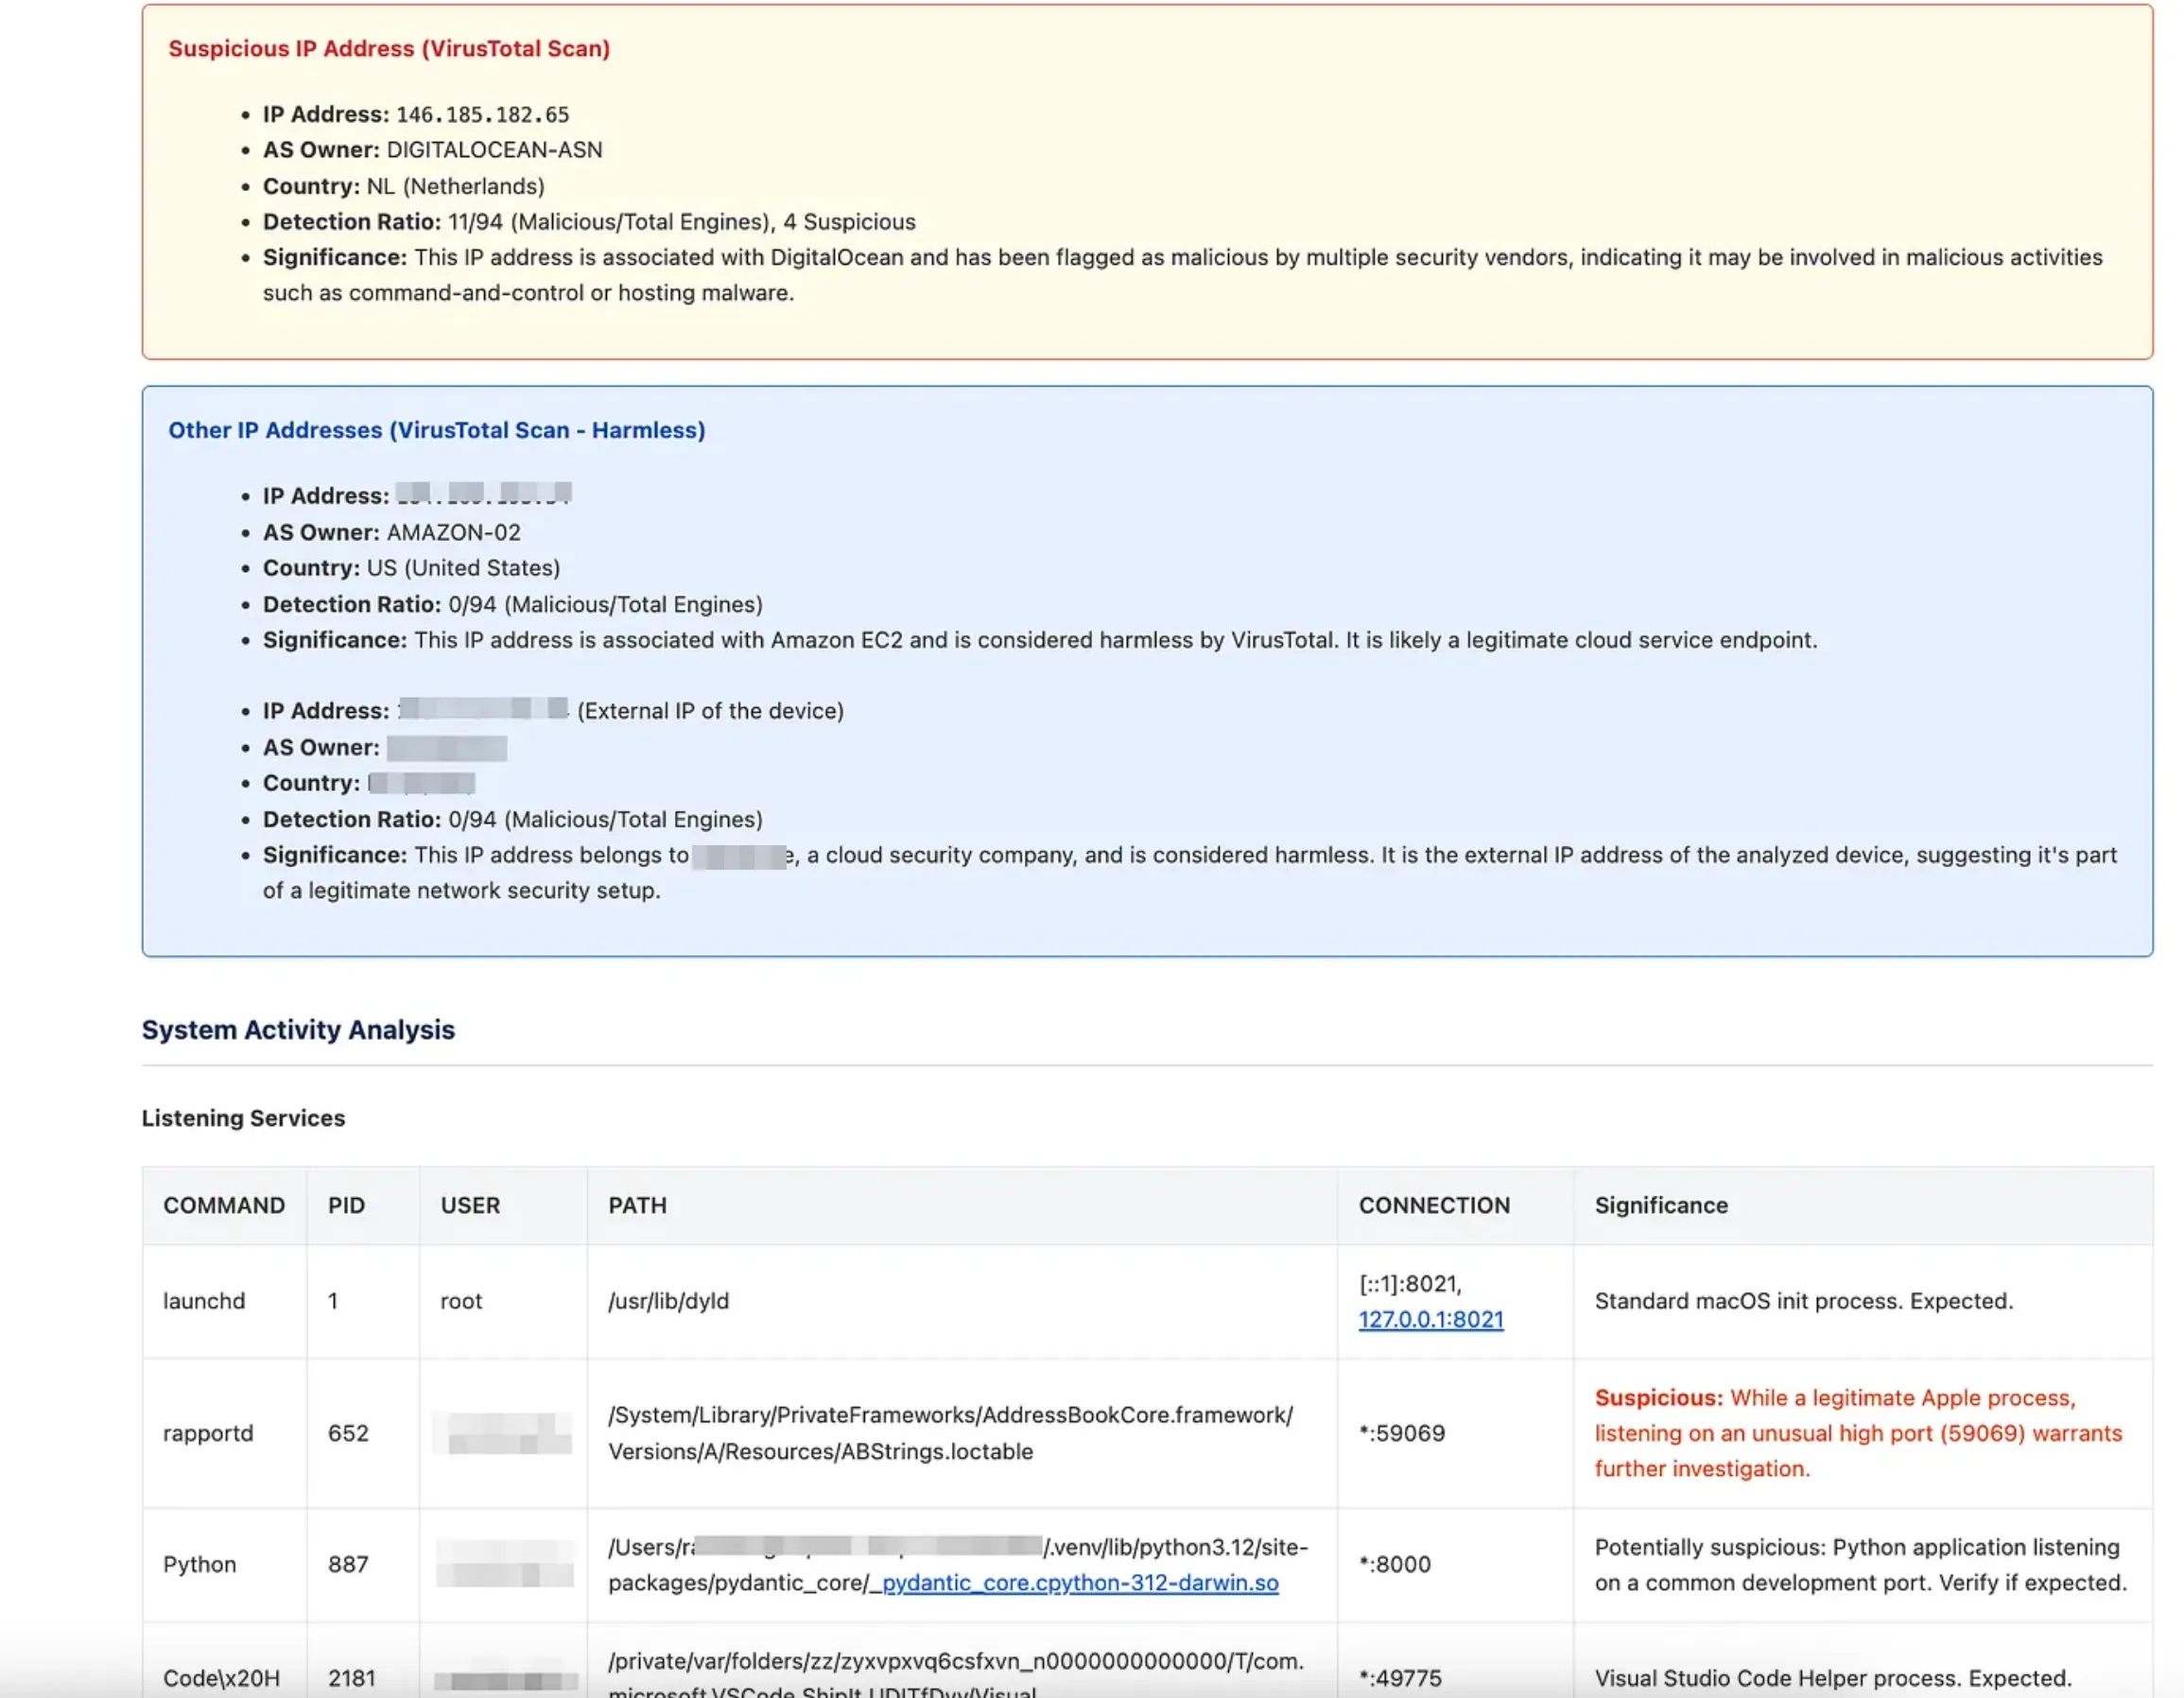Click the "0/94" detection ratio under AMAZON-02
The width and height of the screenshot is (2184, 1698).
click(x=513, y=604)
